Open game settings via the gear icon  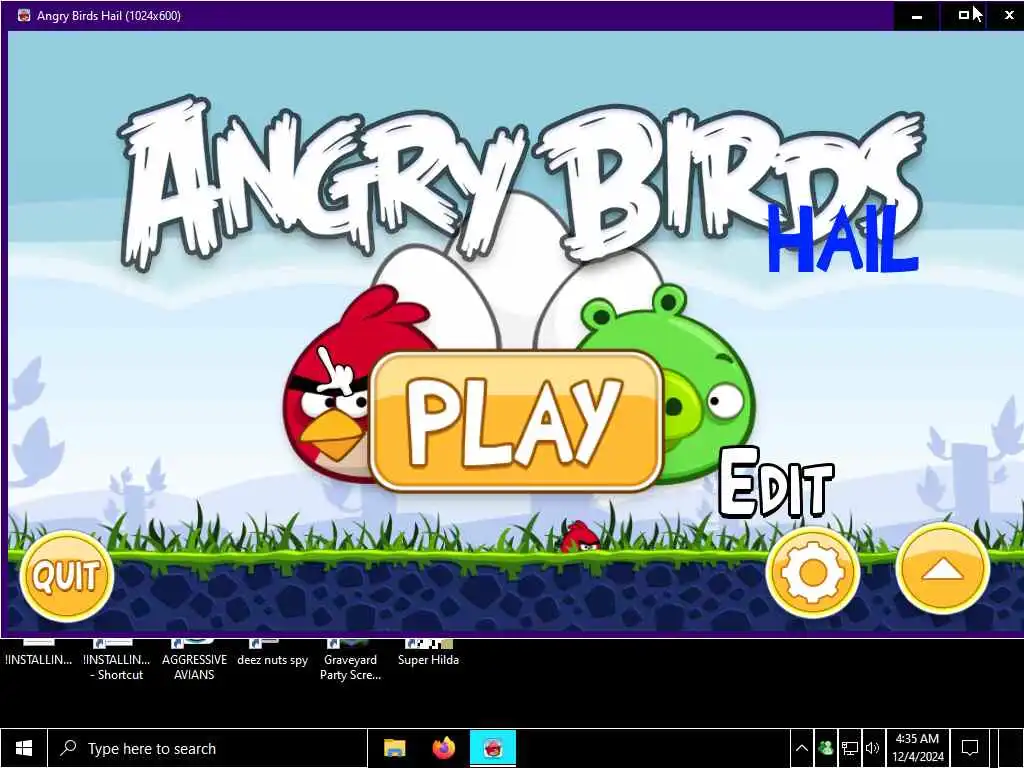(812, 572)
